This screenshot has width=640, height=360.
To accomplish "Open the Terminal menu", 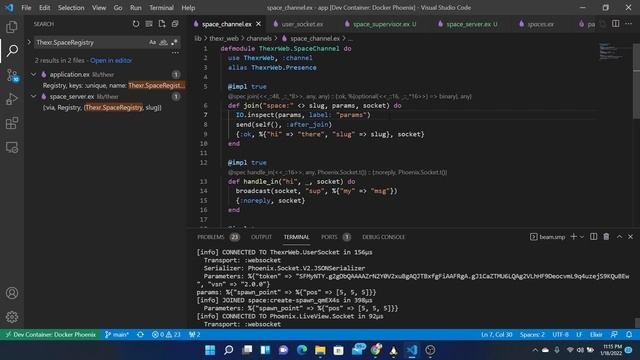I will [161, 8].
